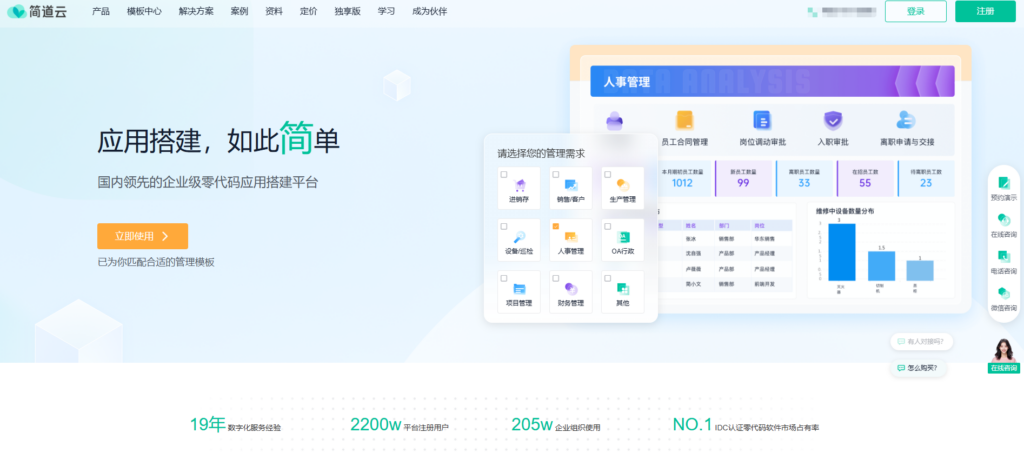Uncheck the 人事管理 checkbox
The width and height of the screenshot is (1024, 466).
click(x=556, y=226)
